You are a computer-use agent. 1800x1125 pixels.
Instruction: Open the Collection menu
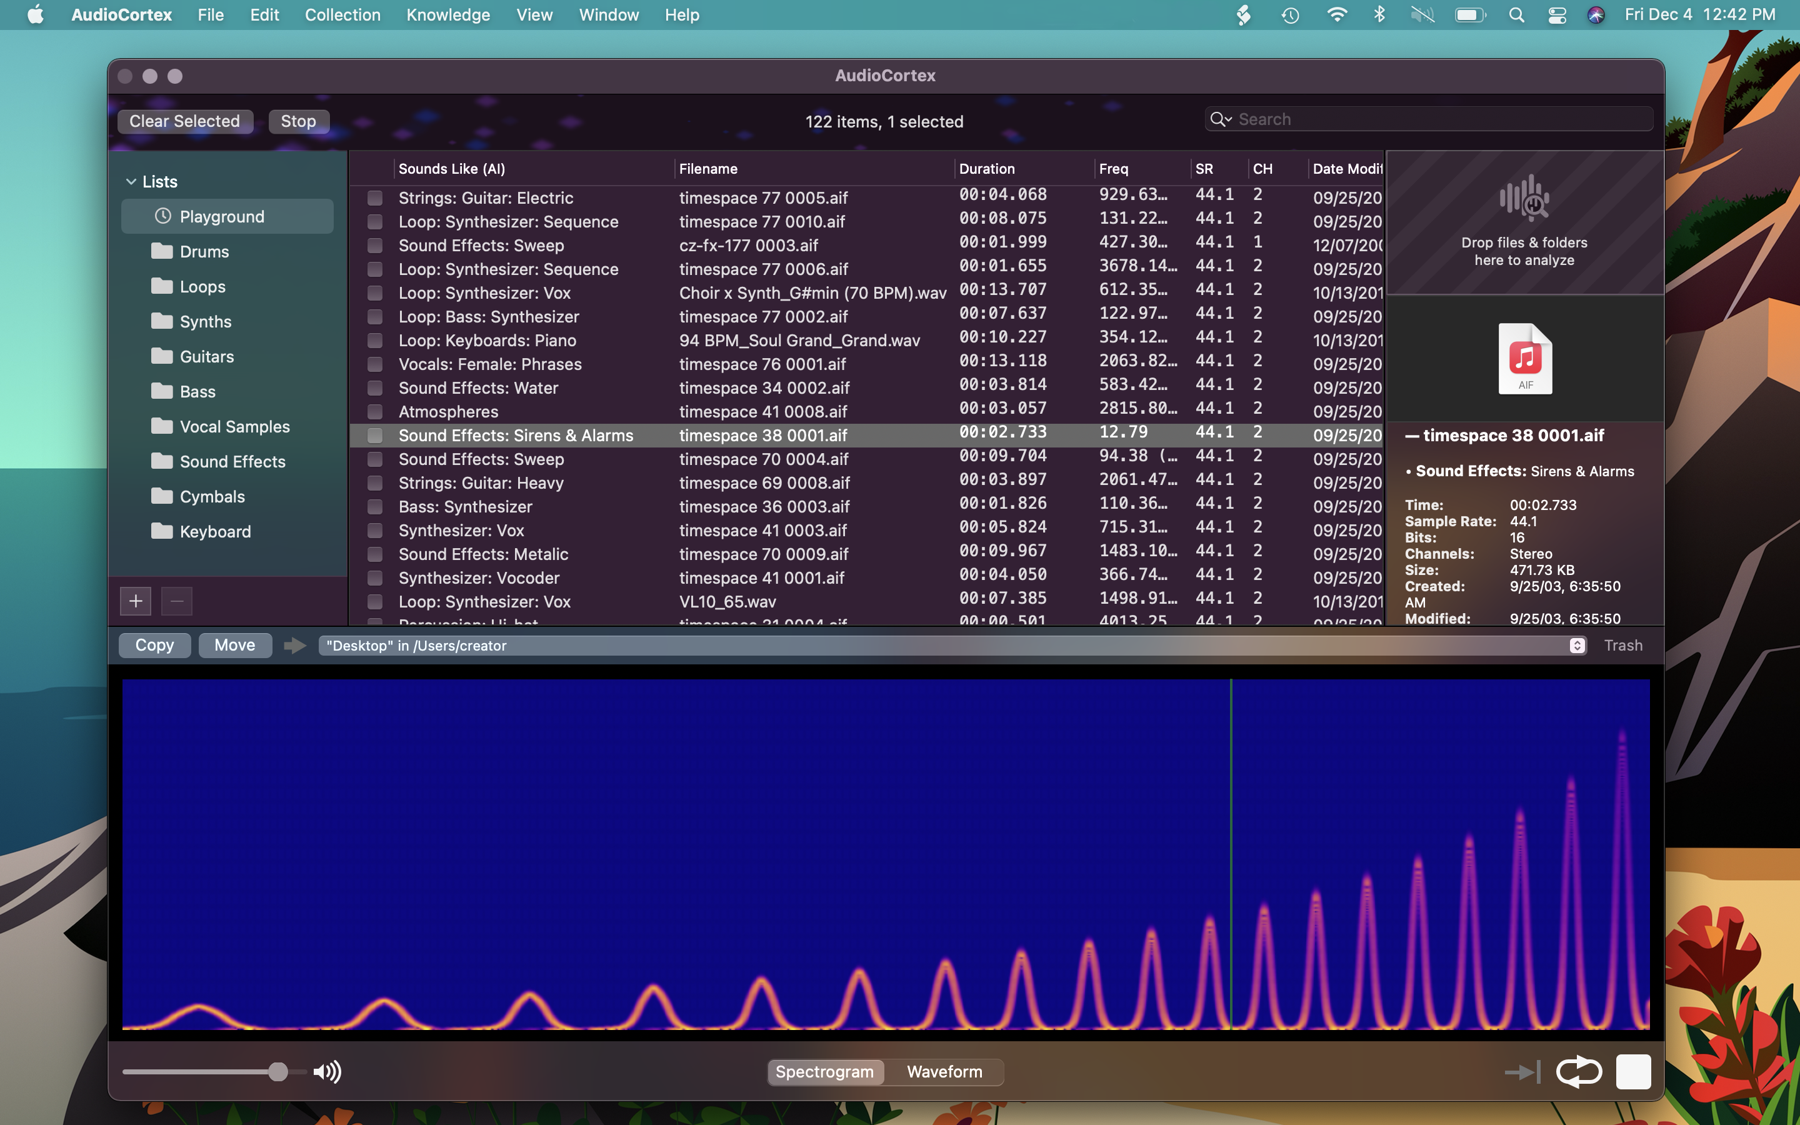point(342,15)
